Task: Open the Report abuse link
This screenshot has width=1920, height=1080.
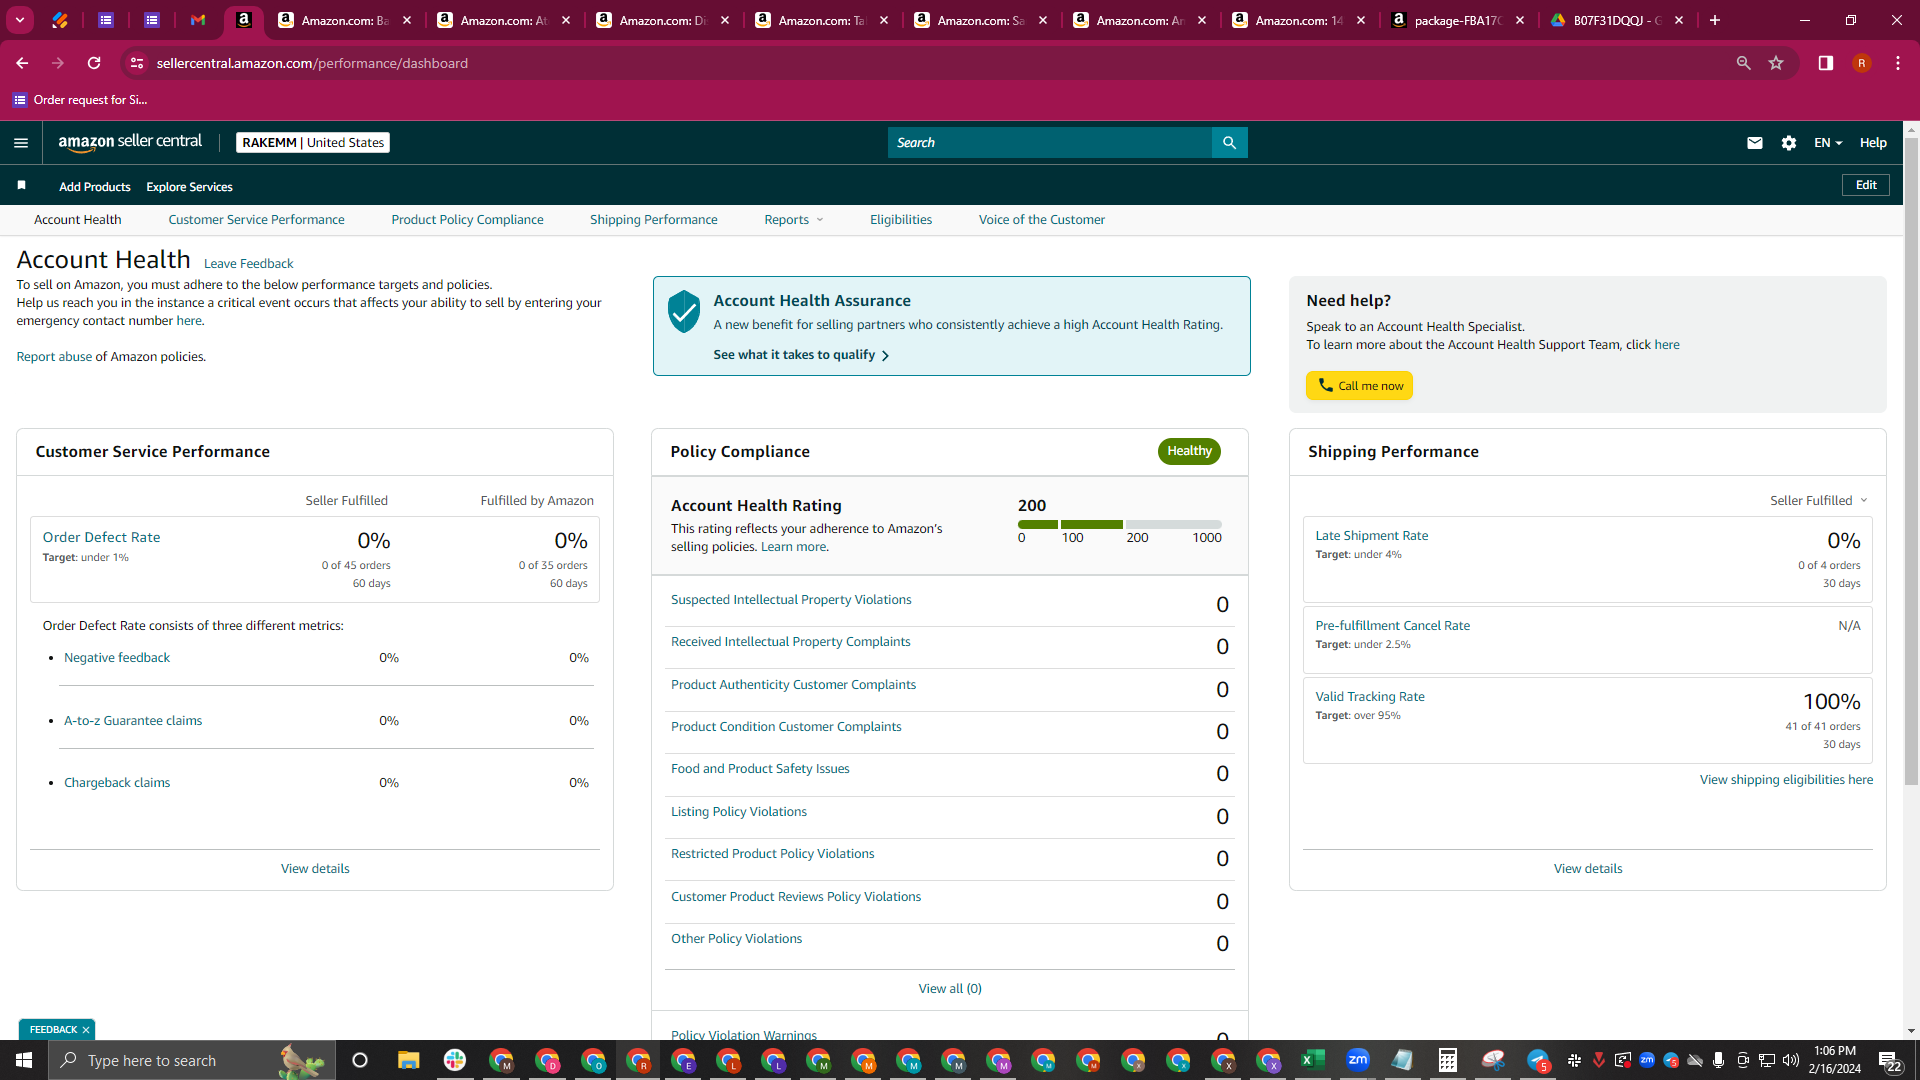Action: (54, 357)
